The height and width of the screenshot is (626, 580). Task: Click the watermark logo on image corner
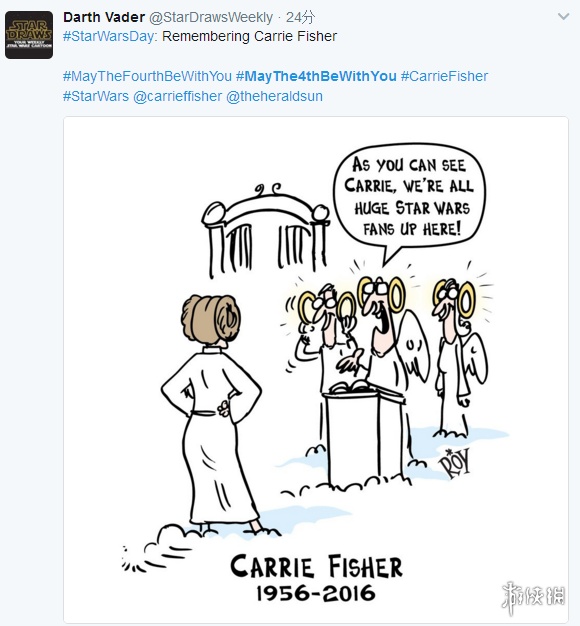point(533,597)
